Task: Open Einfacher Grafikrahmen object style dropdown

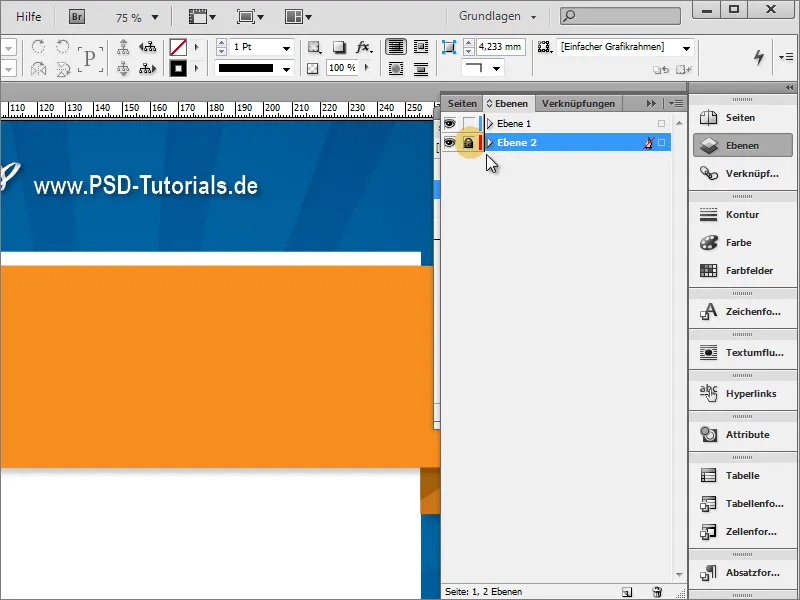Action: pos(686,48)
